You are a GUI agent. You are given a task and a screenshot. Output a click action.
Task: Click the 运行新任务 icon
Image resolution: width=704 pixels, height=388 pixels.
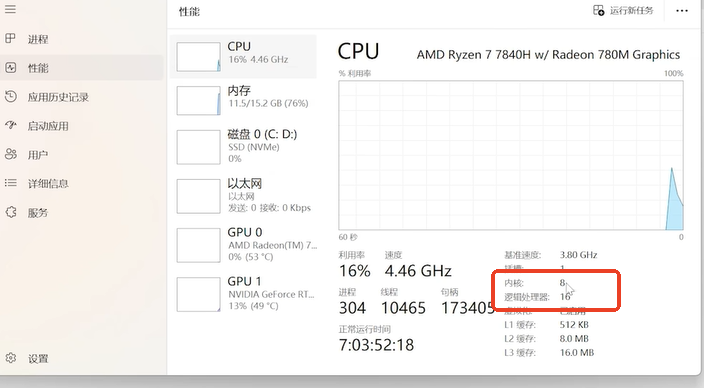point(598,10)
